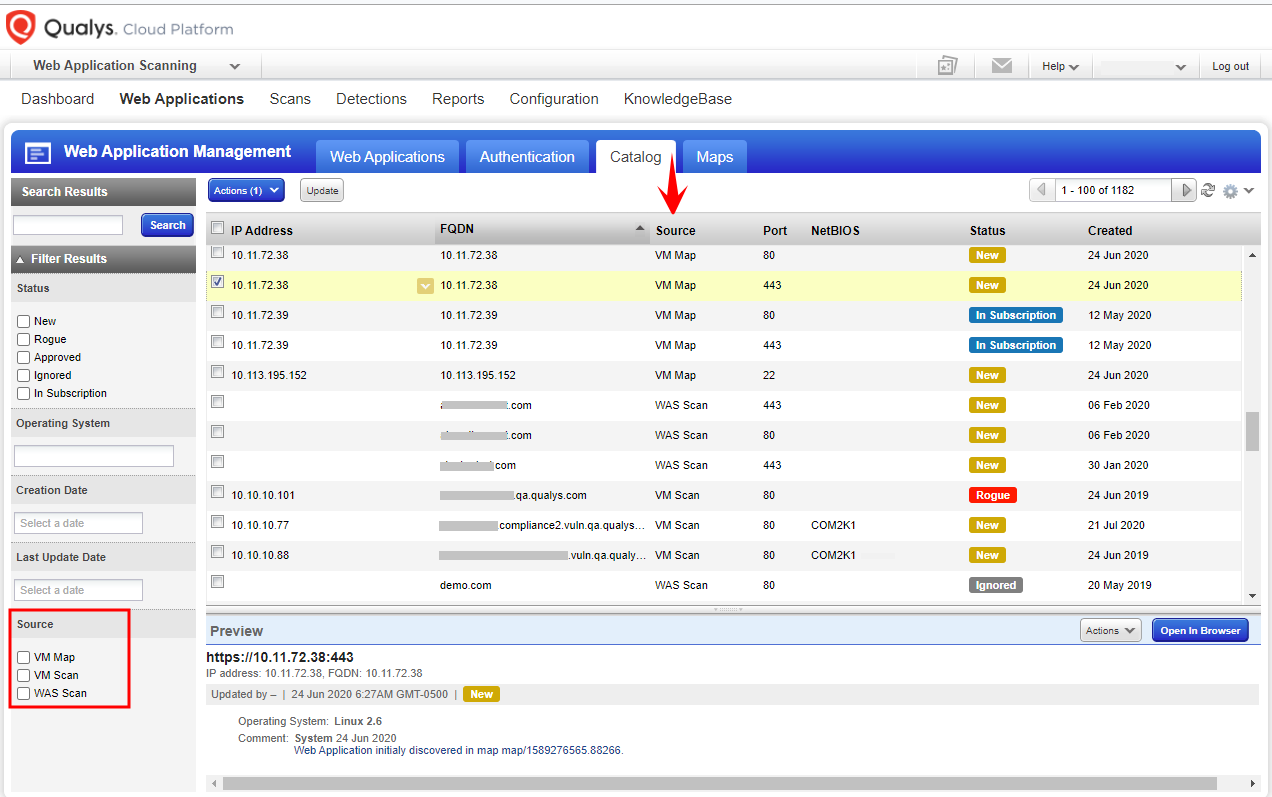
Task: Open the Preview pane Actions dropdown
Action: click(1110, 631)
